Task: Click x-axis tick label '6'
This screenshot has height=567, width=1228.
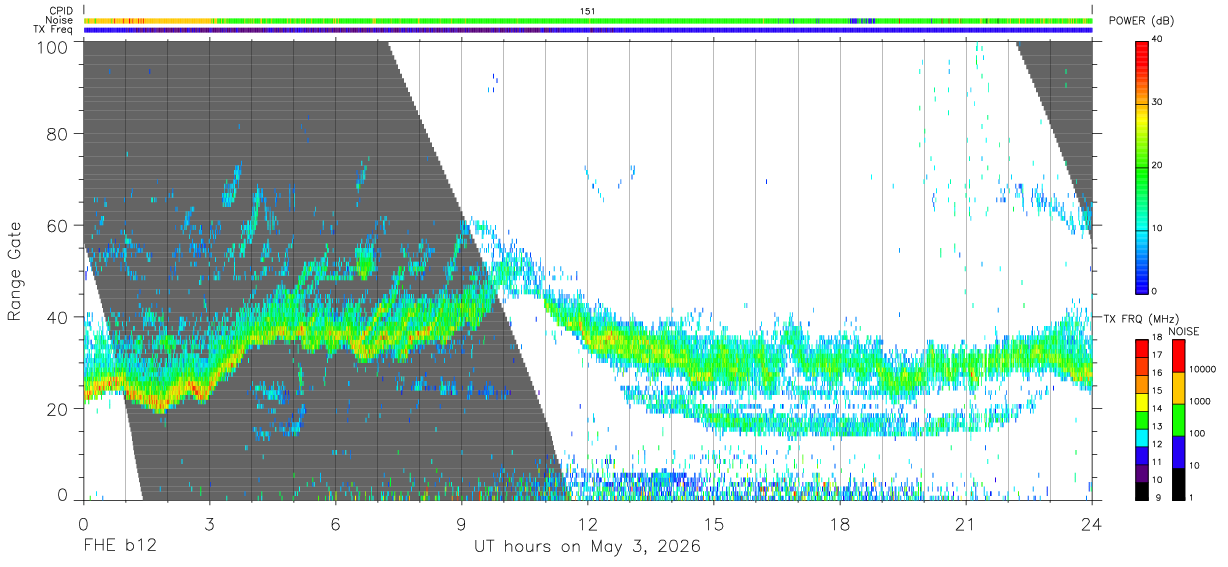Action: 335,524
